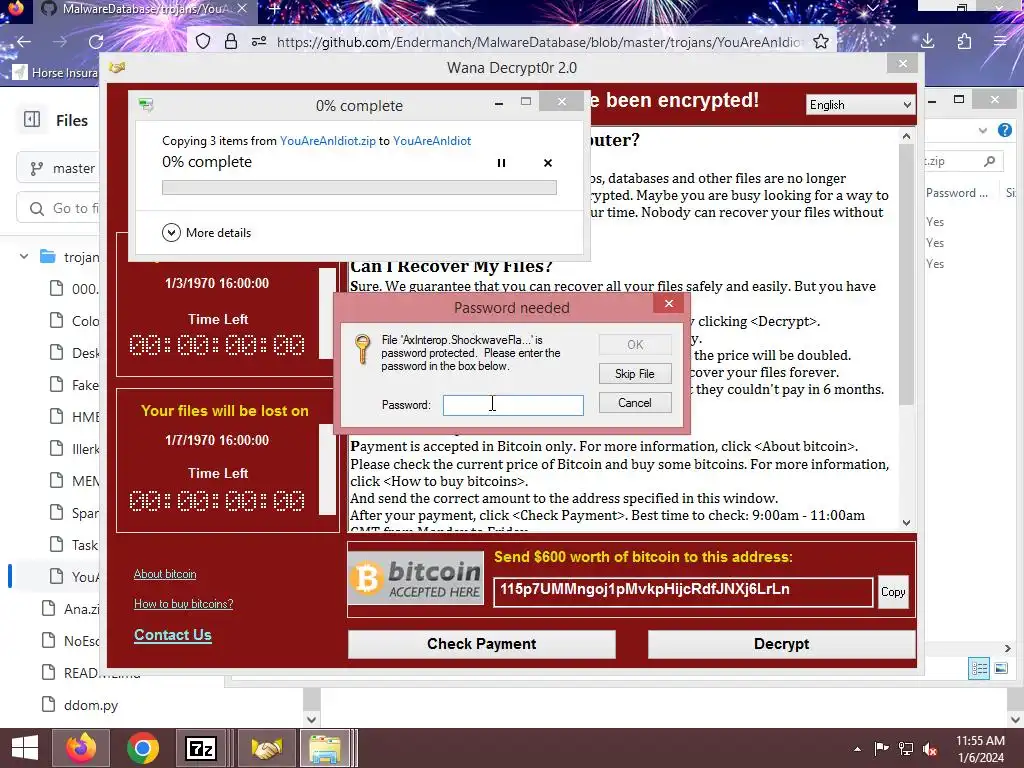This screenshot has width=1024, height=768.
Task: Open Firefox downloads panel
Action: click(x=927, y=42)
